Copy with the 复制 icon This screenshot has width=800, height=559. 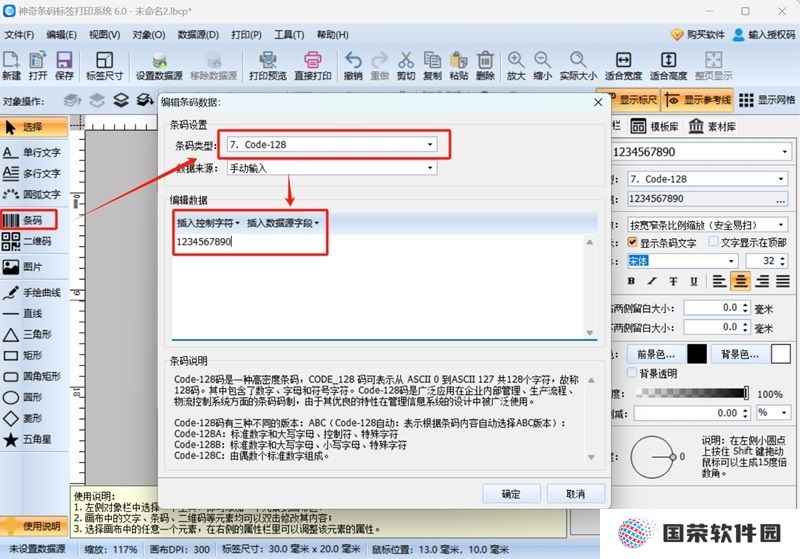(x=432, y=65)
